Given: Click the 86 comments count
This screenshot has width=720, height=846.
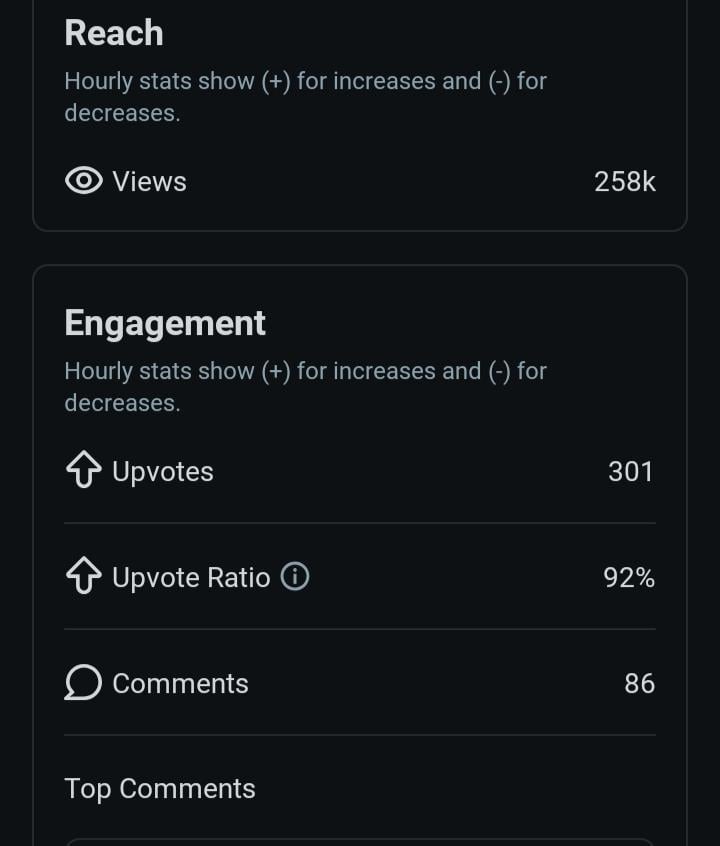Looking at the screenshot, I should (639, 683).
